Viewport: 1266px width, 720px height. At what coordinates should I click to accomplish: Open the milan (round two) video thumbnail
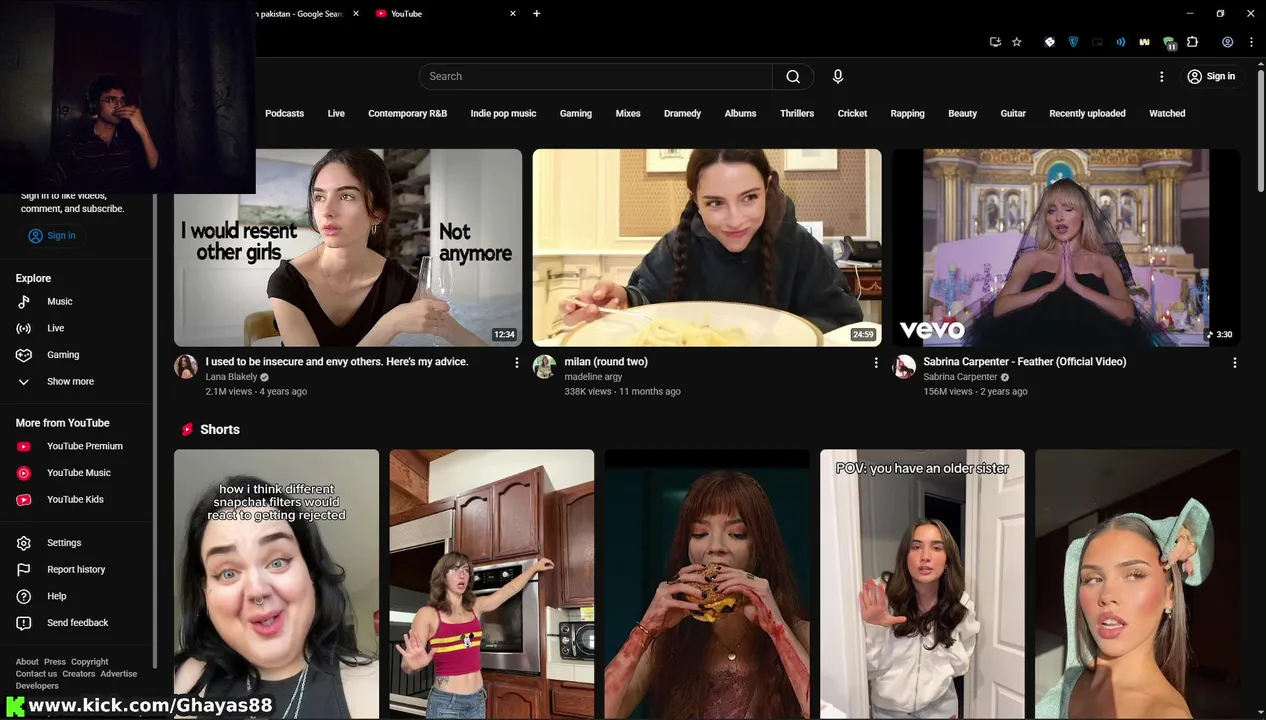707,248
